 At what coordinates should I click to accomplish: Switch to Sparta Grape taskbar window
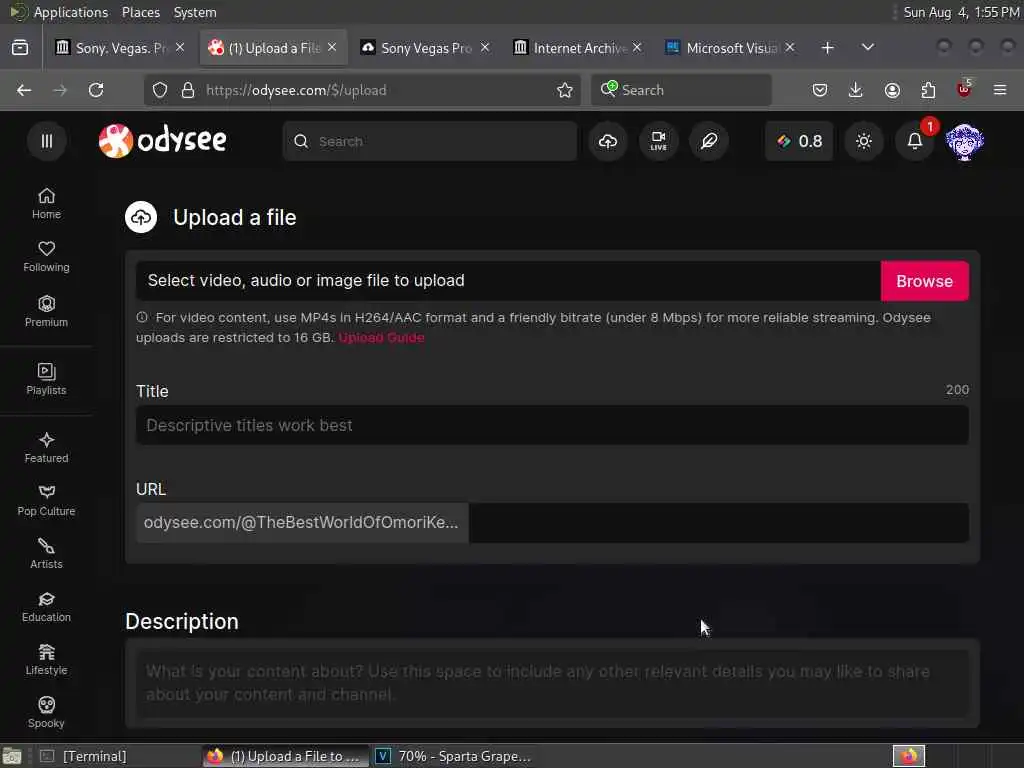(455, 756)
